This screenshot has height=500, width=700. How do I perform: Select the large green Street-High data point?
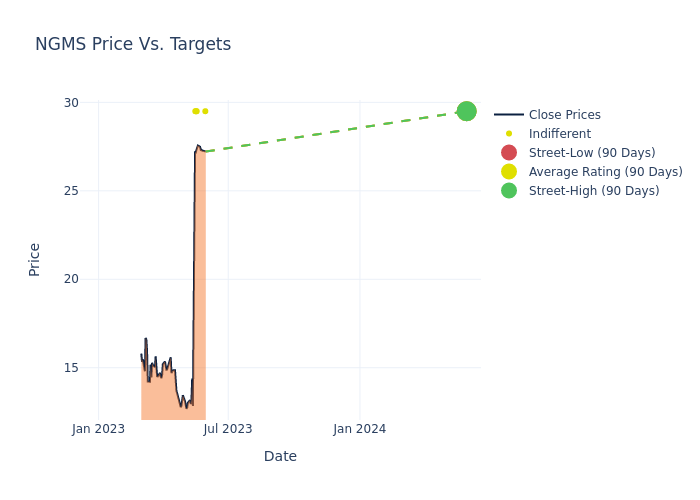point(466,111)
